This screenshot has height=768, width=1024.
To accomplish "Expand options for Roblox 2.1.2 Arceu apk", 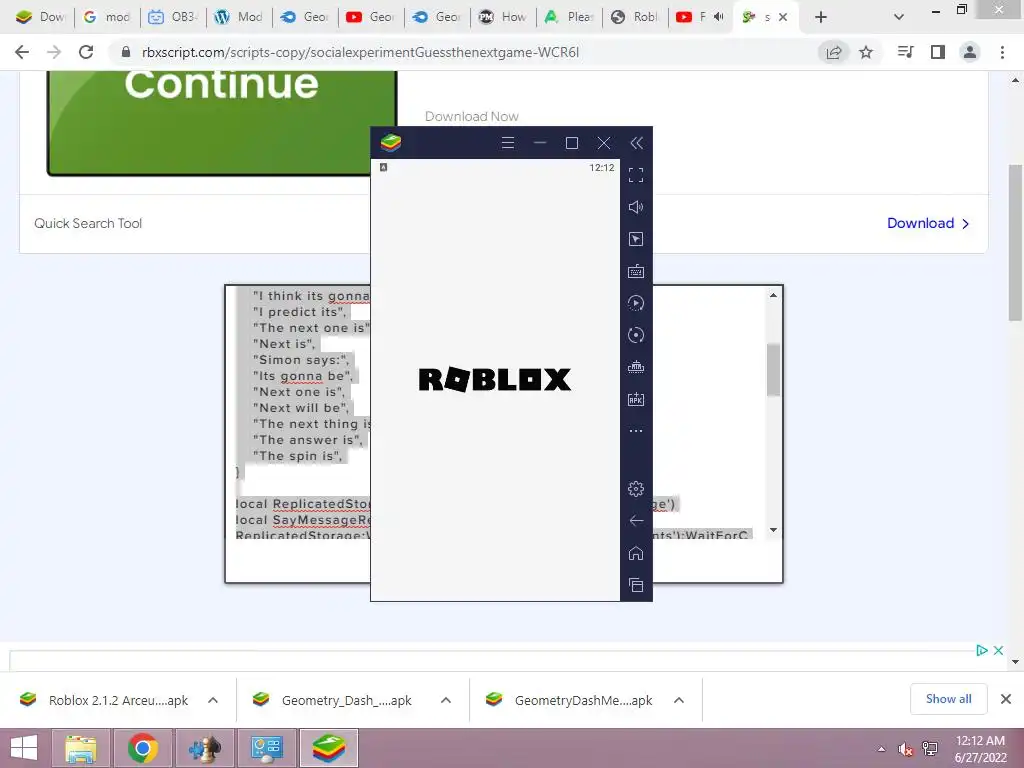I will [213, 700].
